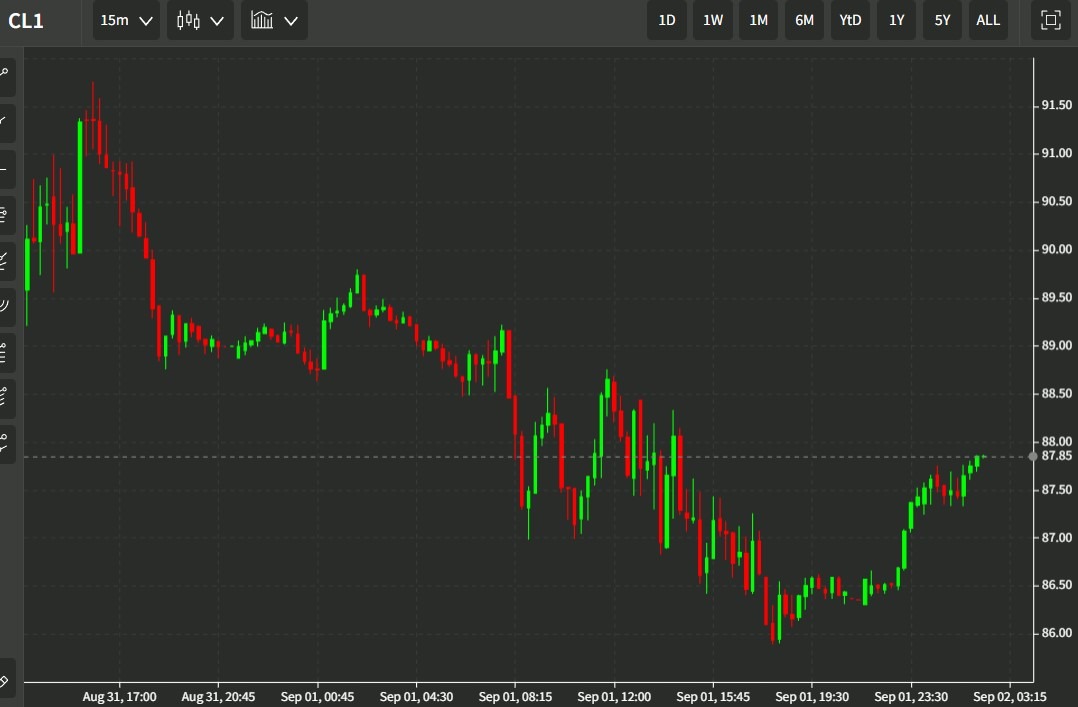Click the Sep 01, 12:00 time label

pyautogui.click(x=614, y=697)
